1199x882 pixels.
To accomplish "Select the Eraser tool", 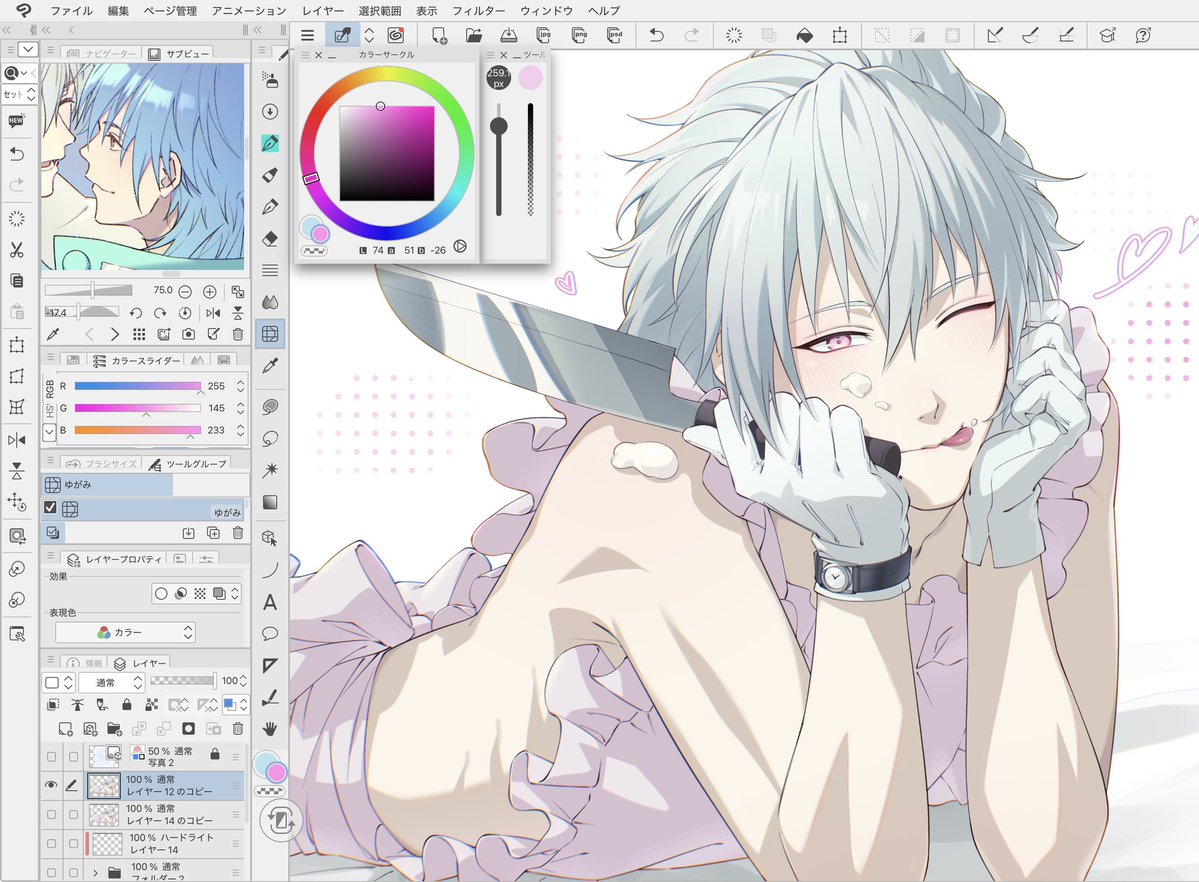I will [270, 239].
